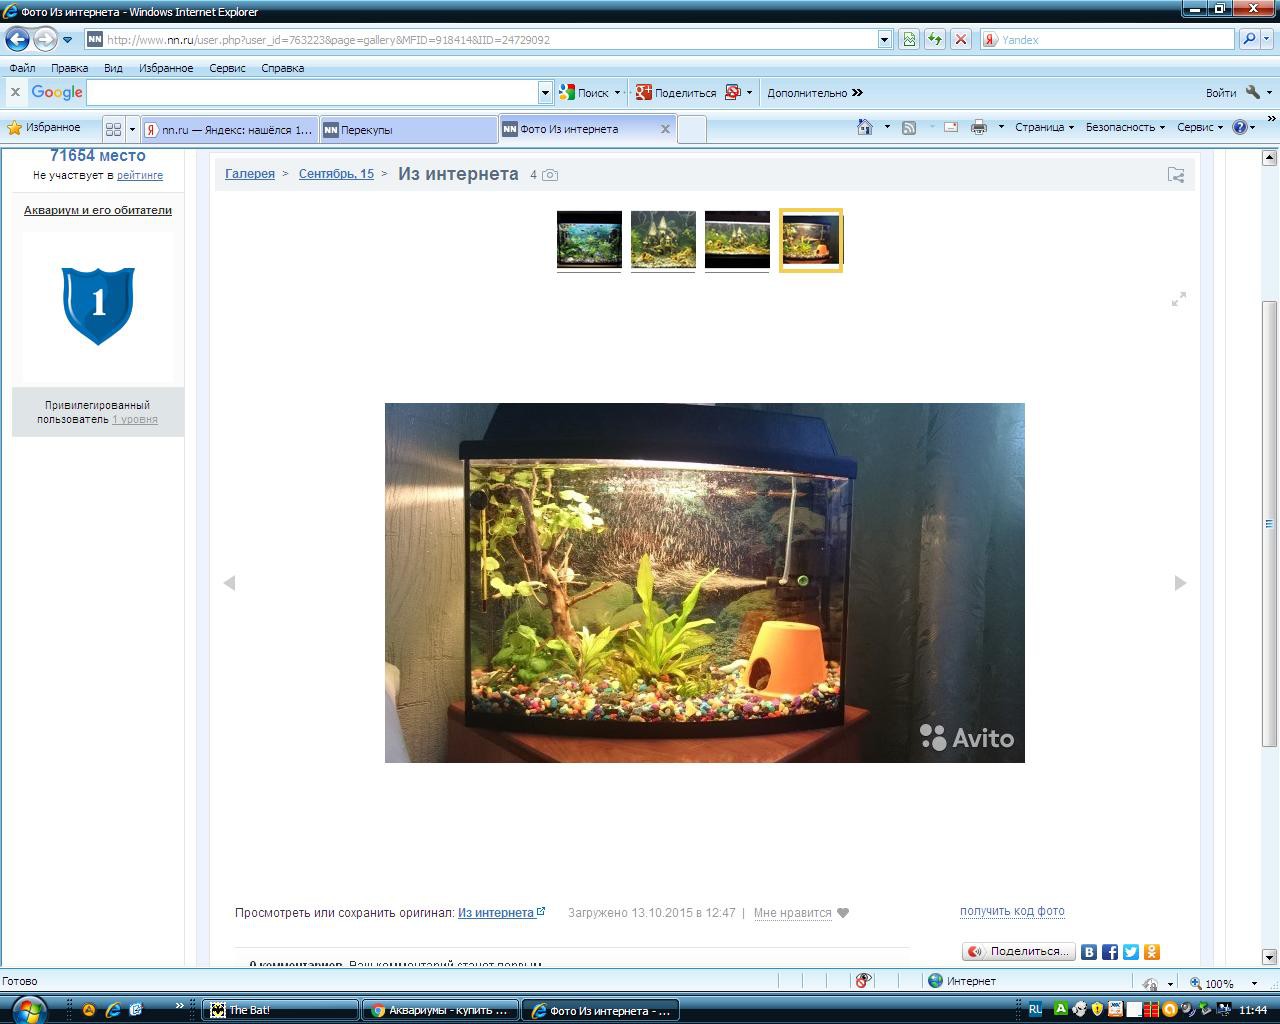Expand the Сервис command bar dropdown
The height and width of the screenshot is (1024, 1280).
(1200, 127)
